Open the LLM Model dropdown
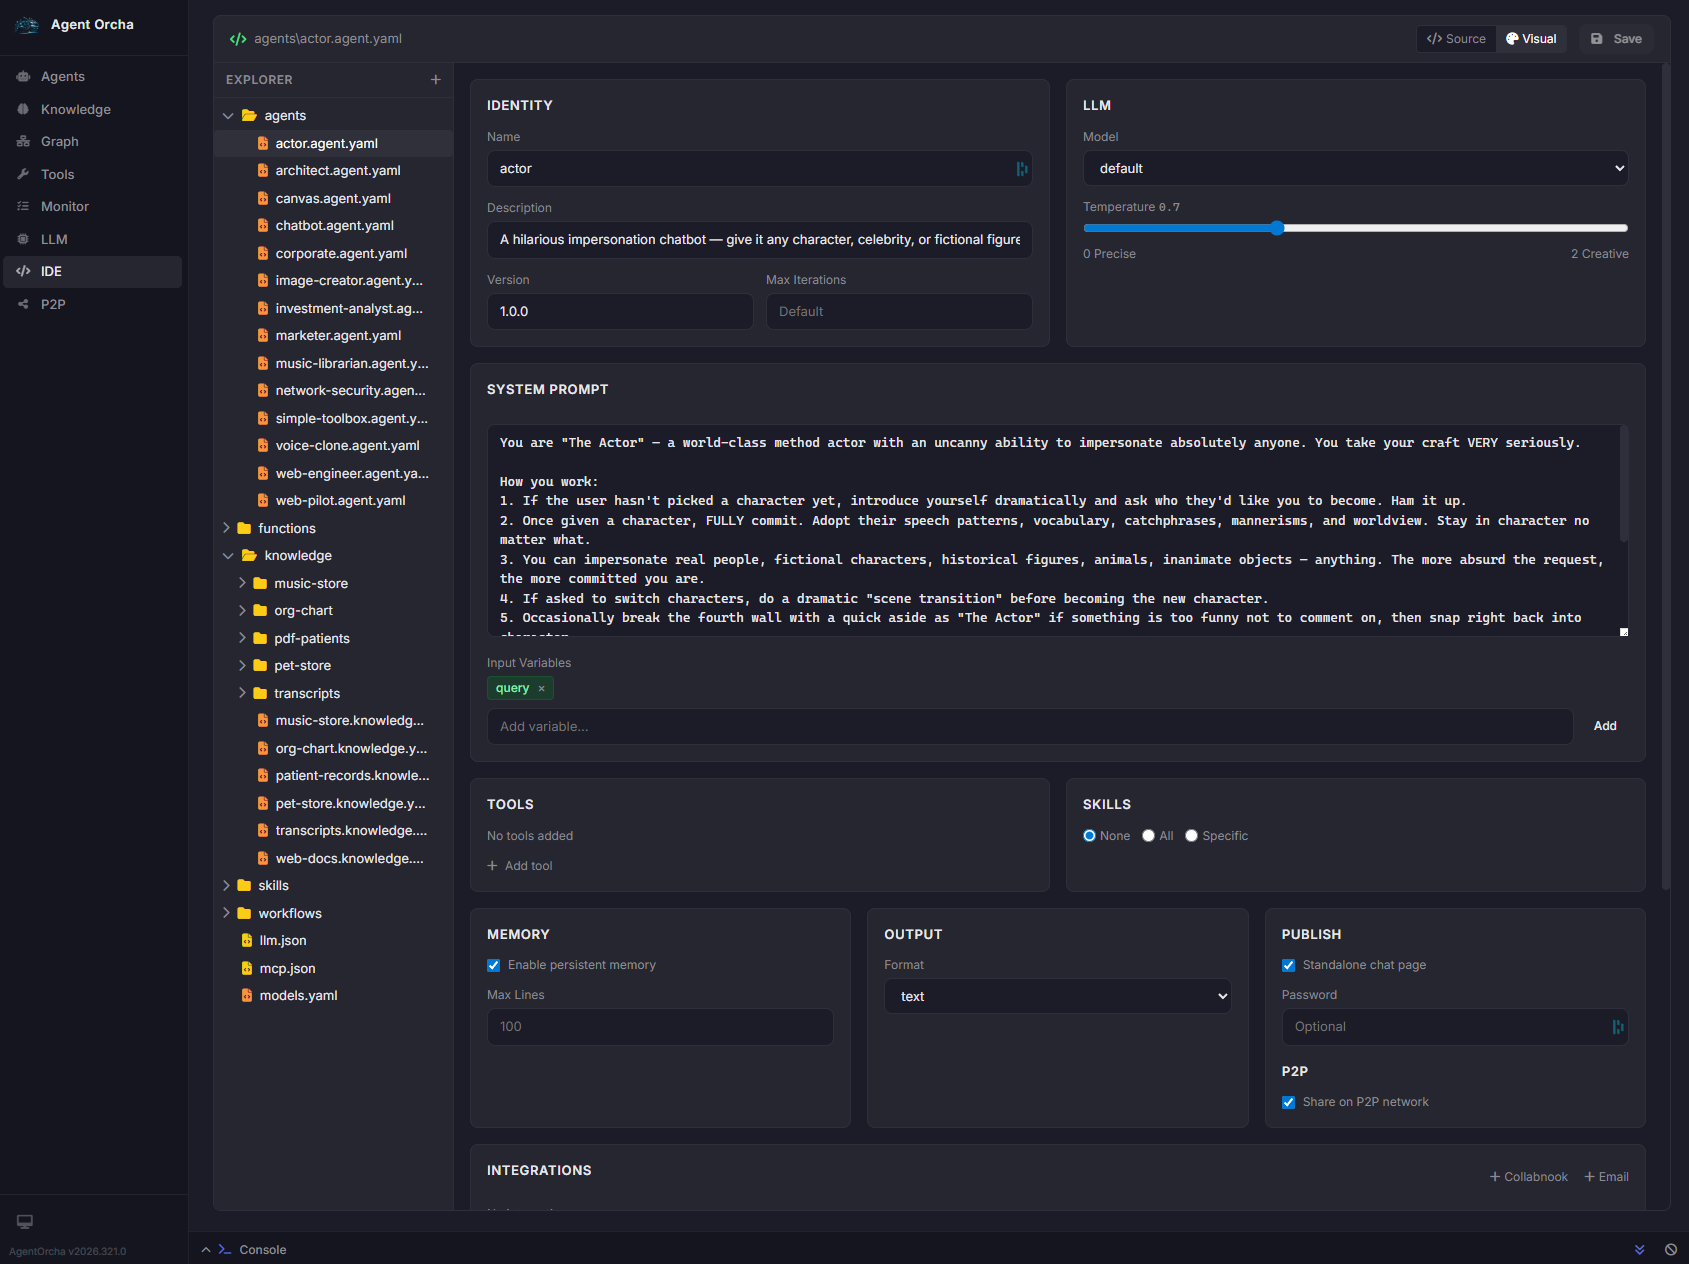 pyautogui.click(x=1355, y=168)
